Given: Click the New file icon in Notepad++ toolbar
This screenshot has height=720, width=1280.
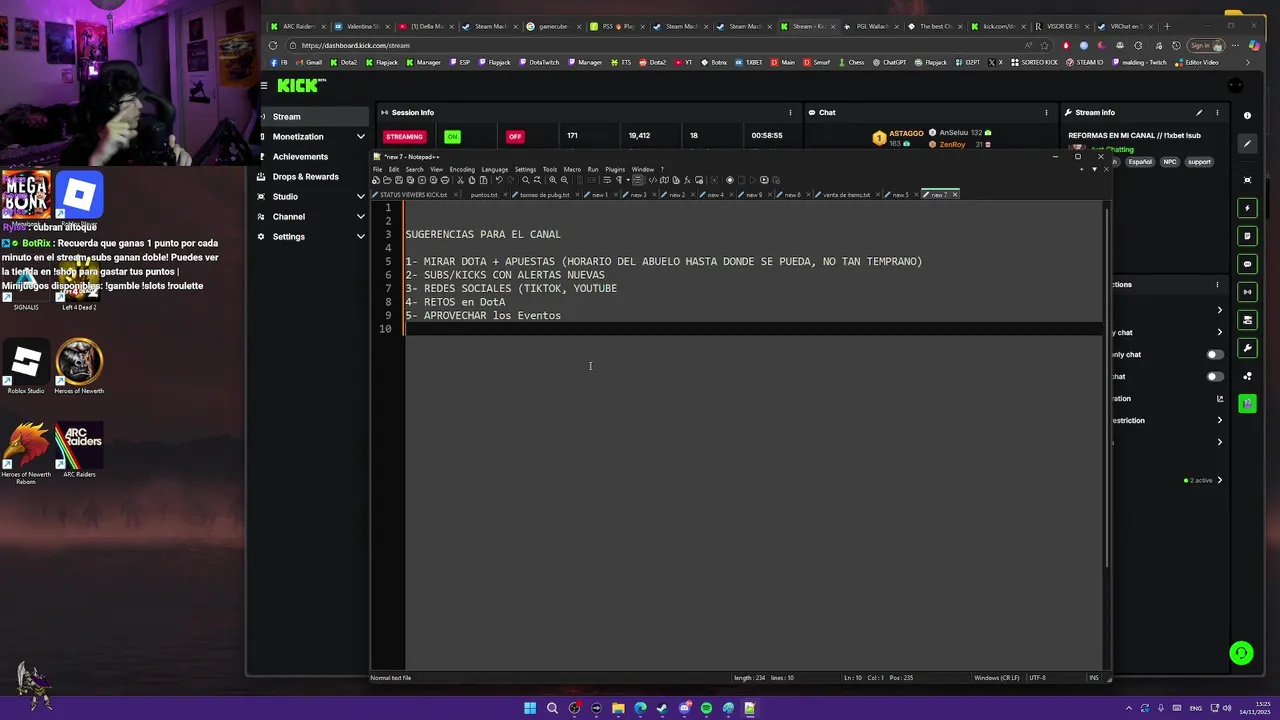Looking at the screenshot, I should pos(376,180).
